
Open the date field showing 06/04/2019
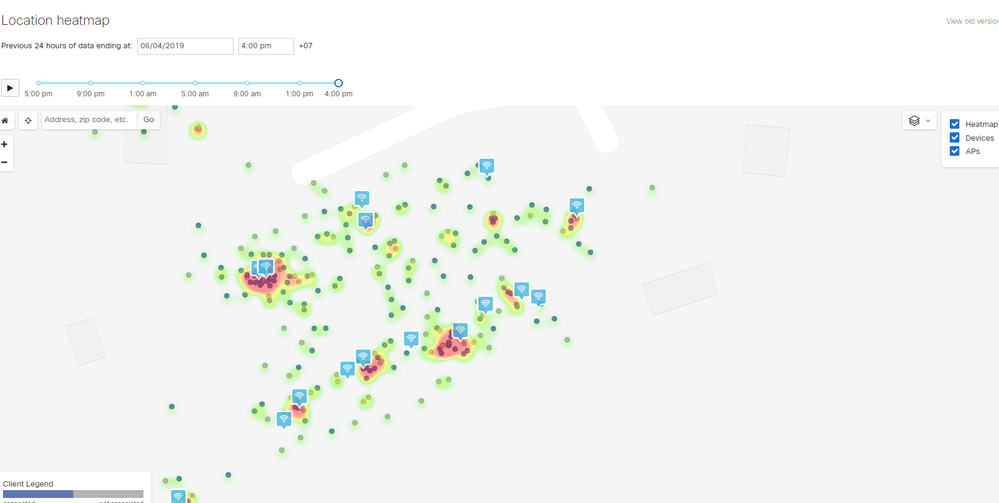185,46
